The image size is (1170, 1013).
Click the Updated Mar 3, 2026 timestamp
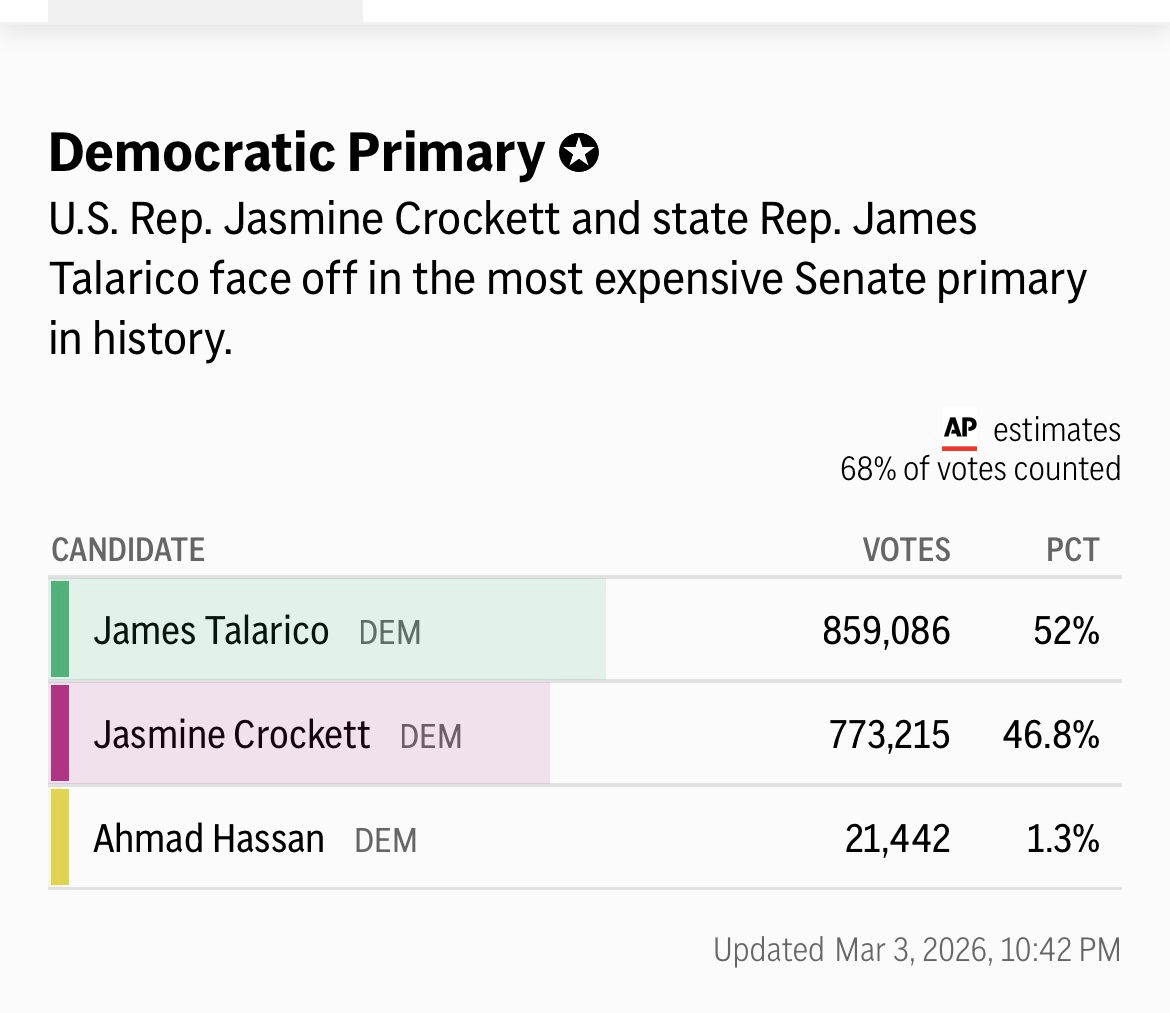pos(917,949)
